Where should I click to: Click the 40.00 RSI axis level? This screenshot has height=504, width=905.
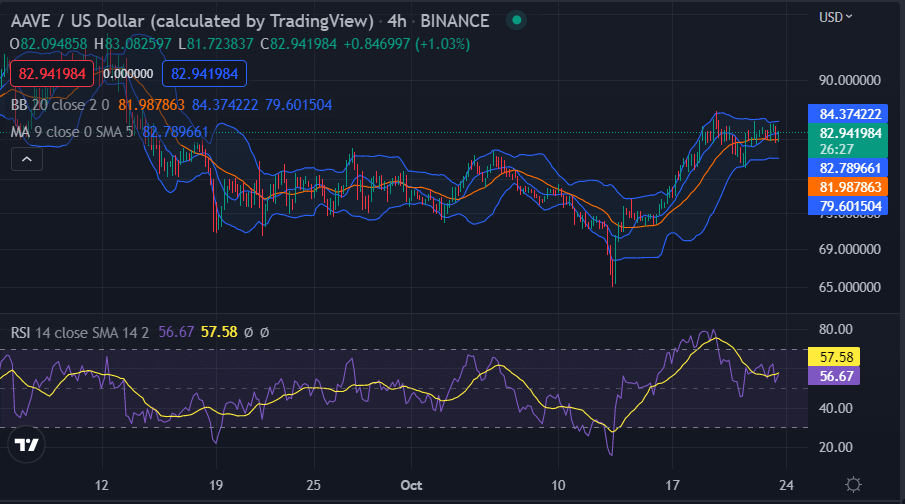pyautogui.click(x=835, y=408)
